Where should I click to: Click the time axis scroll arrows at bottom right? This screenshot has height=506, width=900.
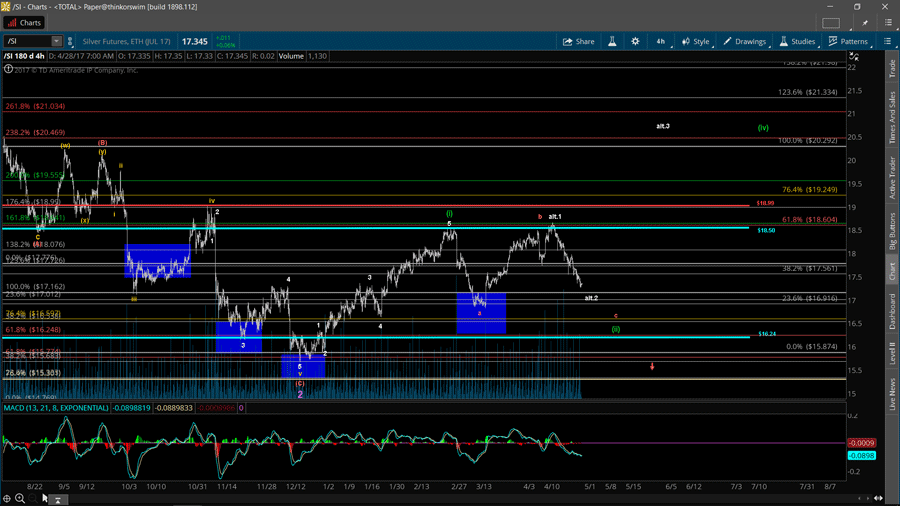click(878, 498)
